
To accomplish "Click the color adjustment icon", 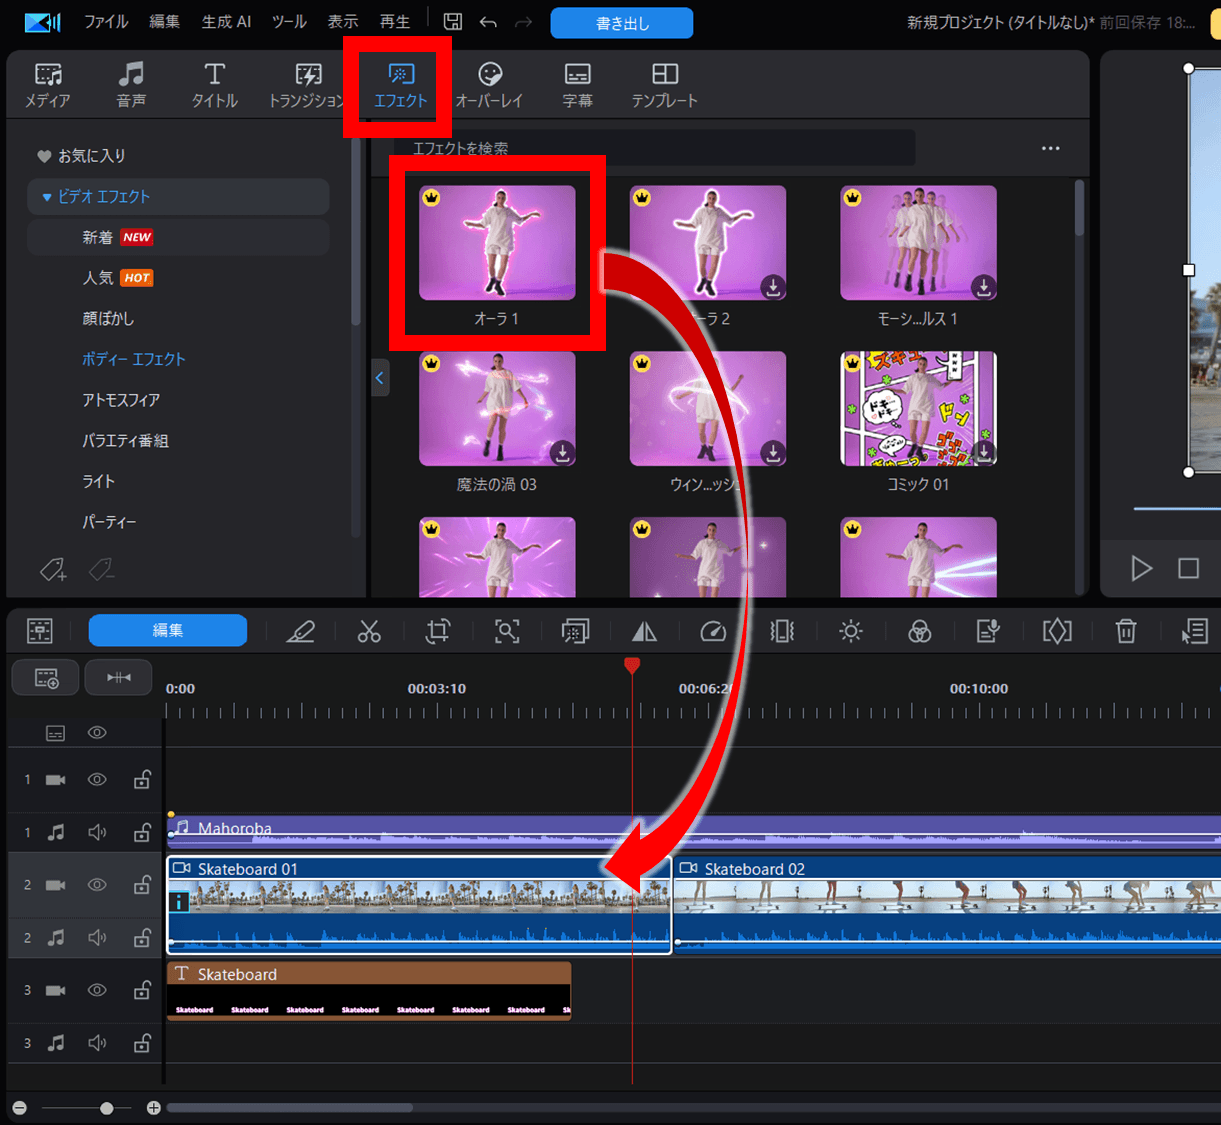I will tap(919, 631).
